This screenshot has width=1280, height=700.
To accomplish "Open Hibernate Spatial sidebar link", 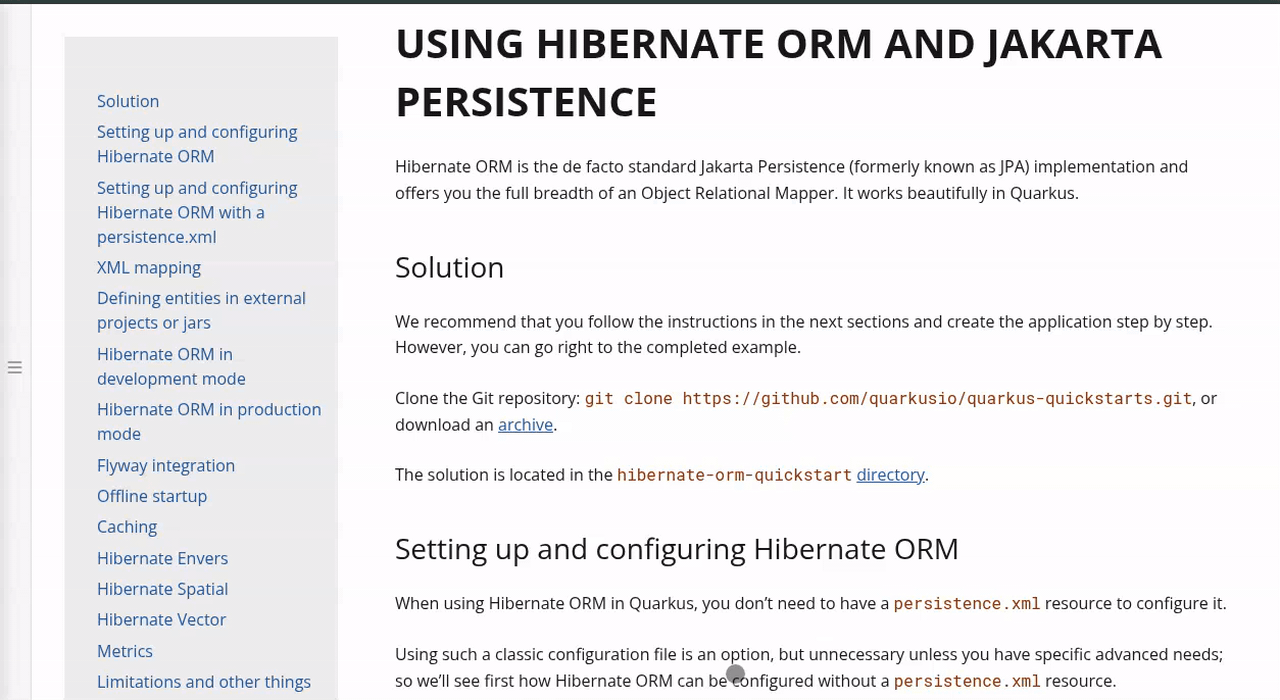I will point(162,589).
